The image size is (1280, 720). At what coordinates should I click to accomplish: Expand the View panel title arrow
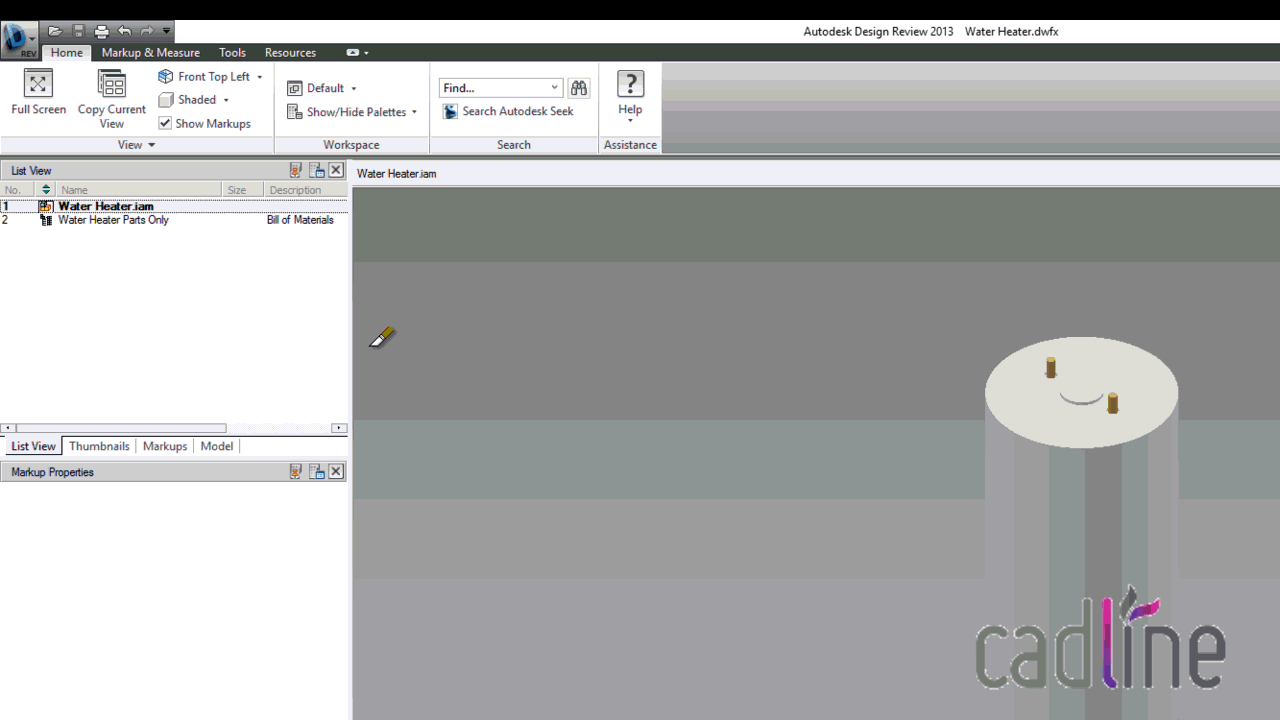(152, 145)
